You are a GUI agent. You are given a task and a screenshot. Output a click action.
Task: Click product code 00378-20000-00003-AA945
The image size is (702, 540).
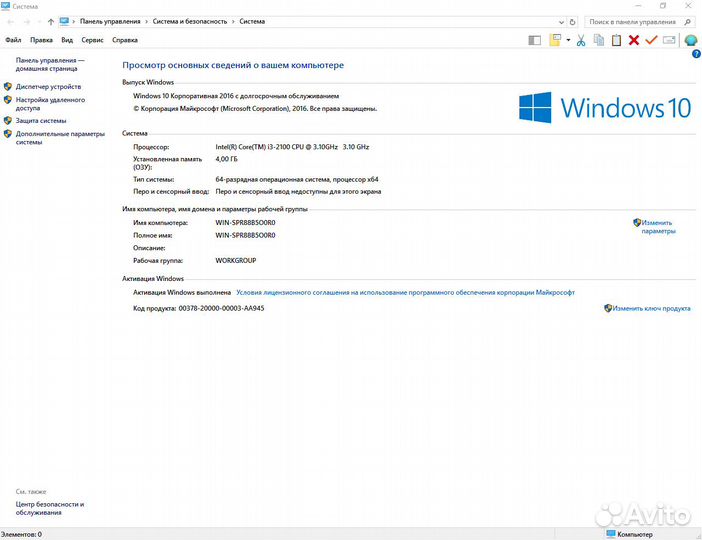(x=221, y=308)
